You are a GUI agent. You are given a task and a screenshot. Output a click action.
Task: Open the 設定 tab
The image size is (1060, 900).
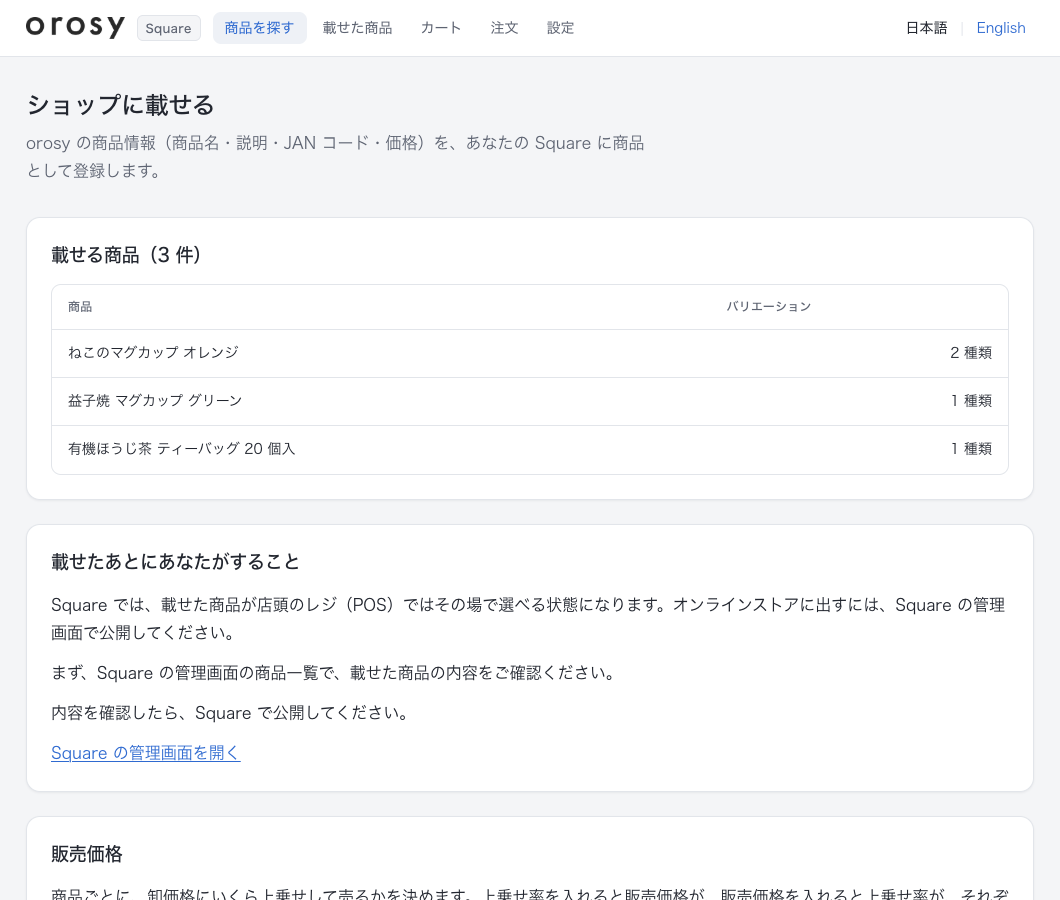[x=560, y=28]
